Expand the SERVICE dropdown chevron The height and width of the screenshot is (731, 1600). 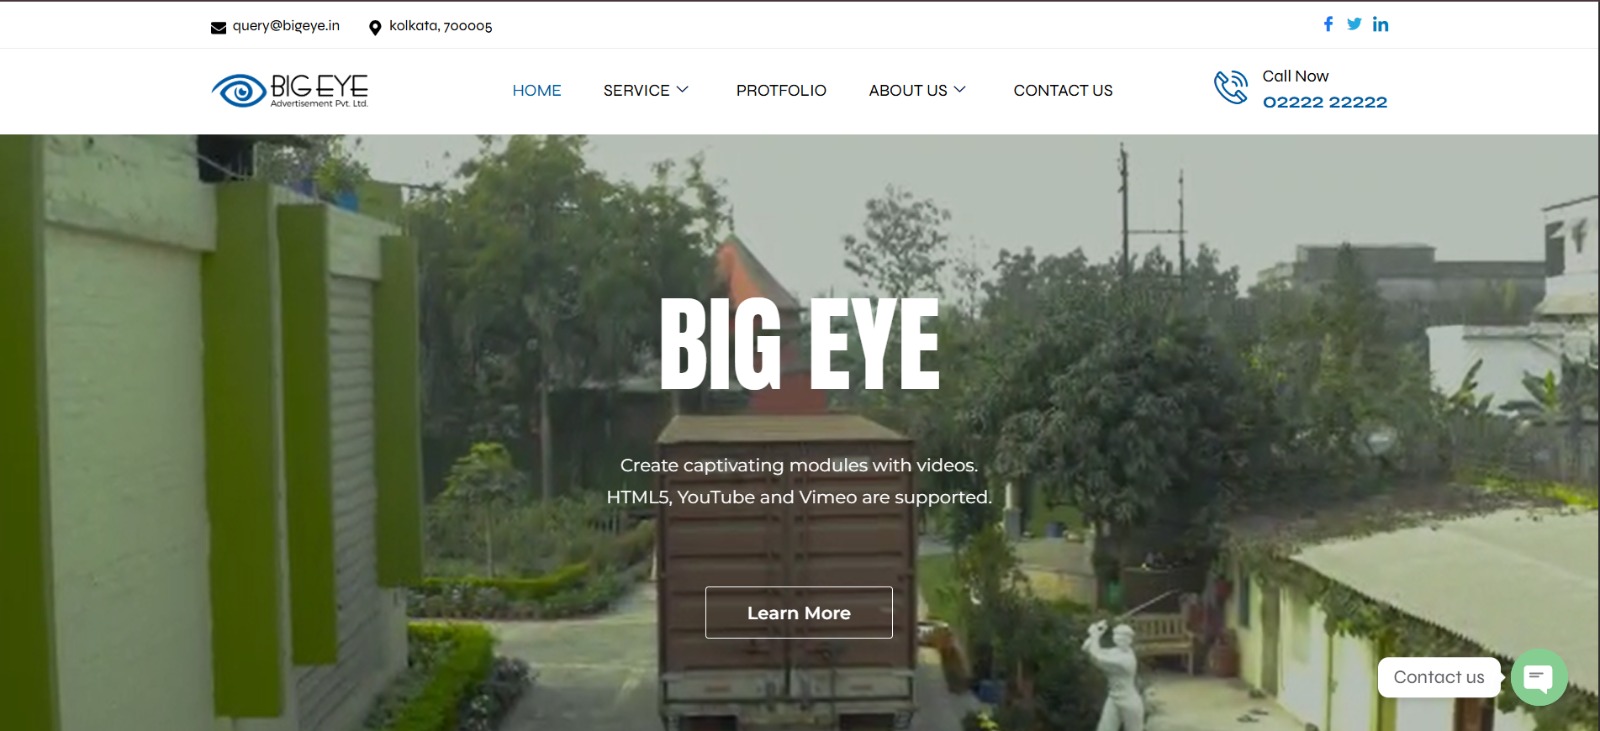[x=683, y=90]
